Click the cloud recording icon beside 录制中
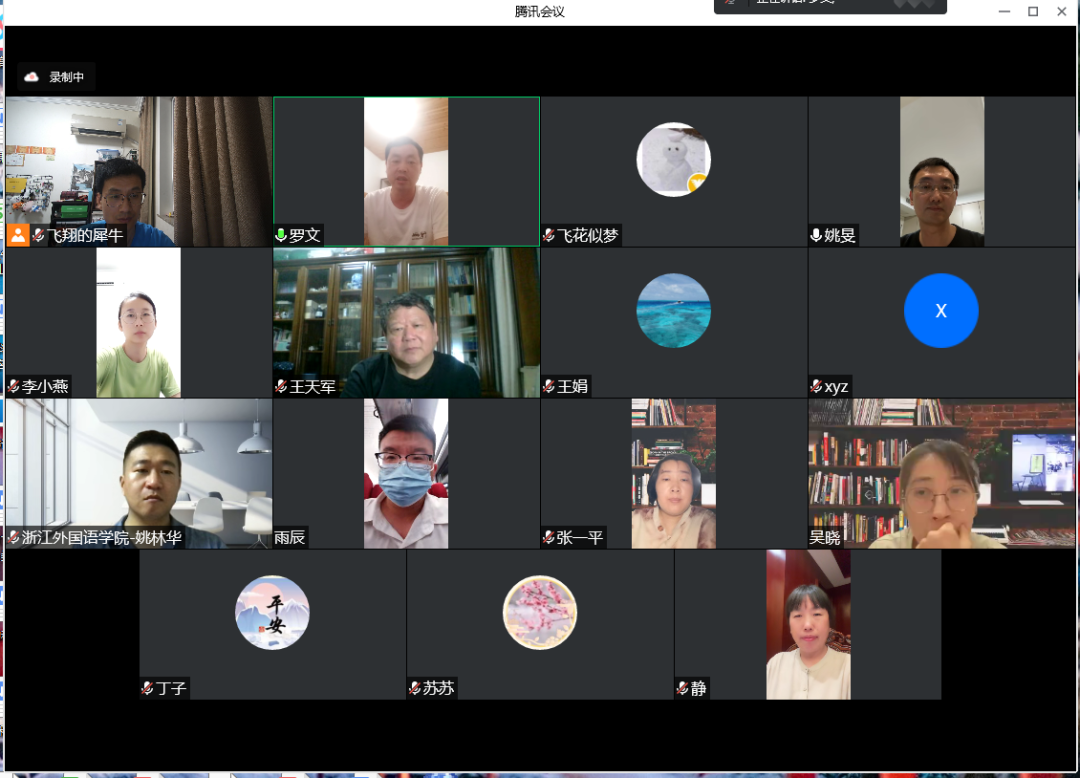Screen dimensions: 1080x778 [32, 77]
